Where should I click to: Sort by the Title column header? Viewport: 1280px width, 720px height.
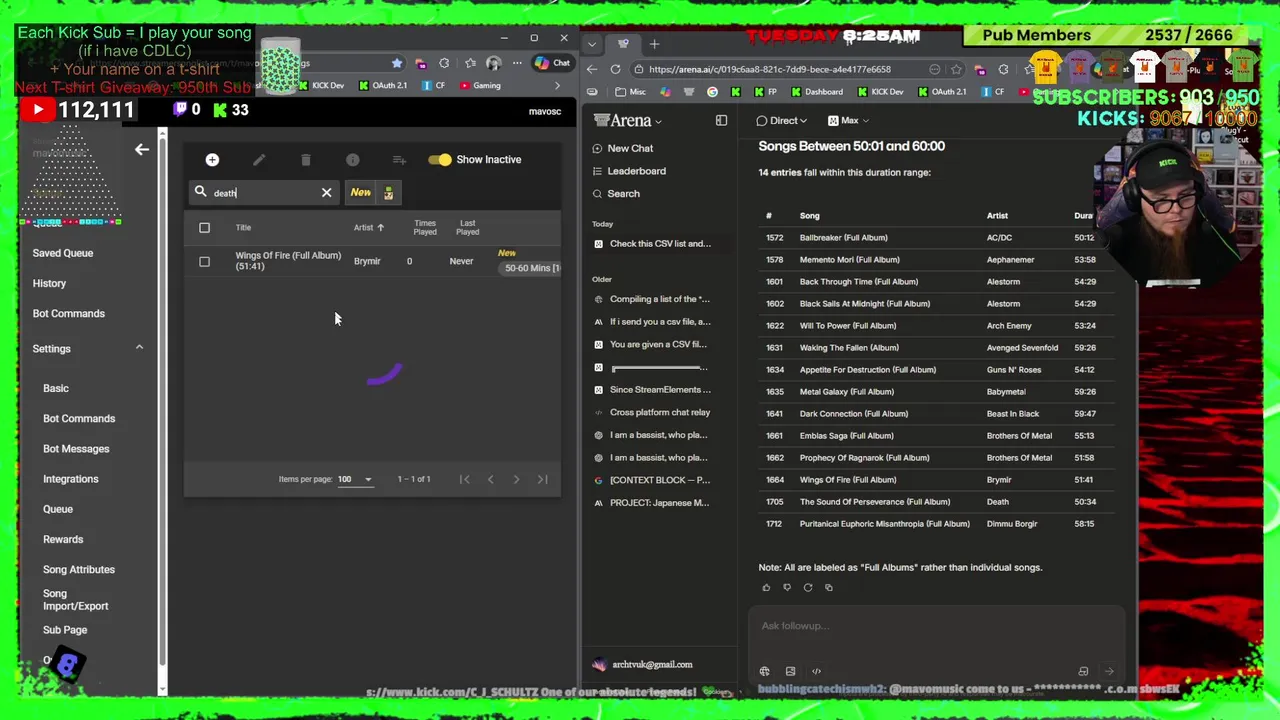[243, 228]
